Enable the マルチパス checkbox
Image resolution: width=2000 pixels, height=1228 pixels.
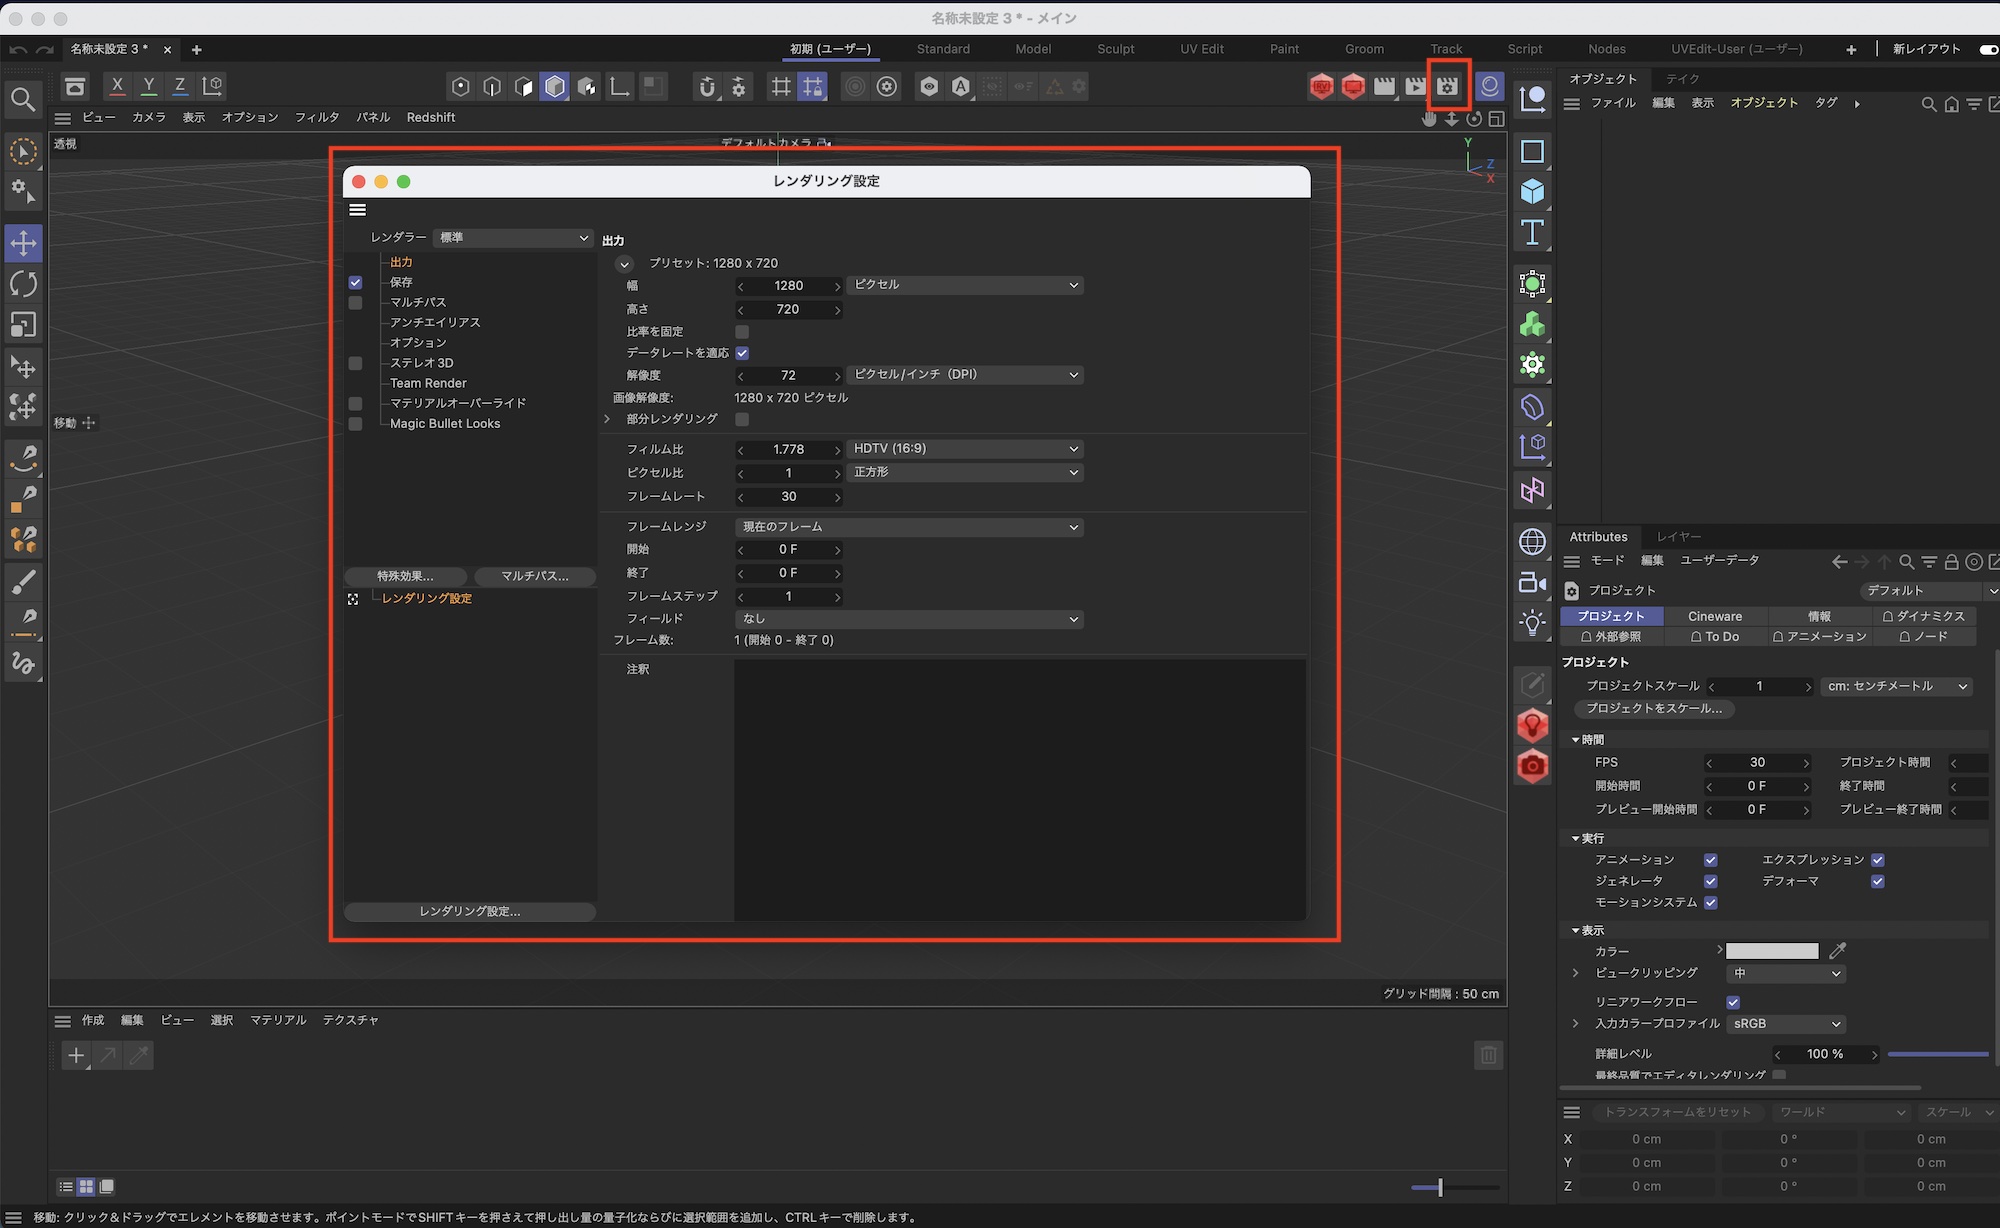coord(355,302)
